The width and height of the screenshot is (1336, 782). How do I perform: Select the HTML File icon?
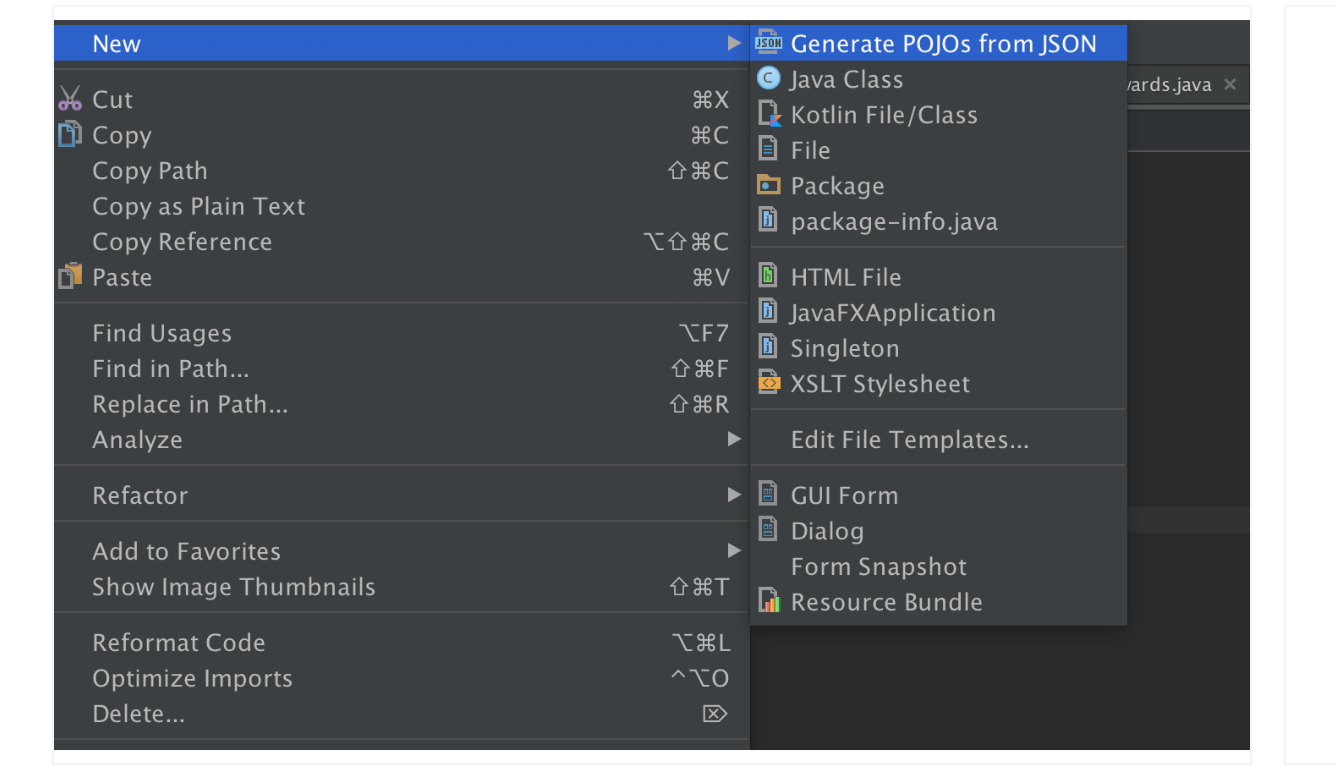pos(769,276)
